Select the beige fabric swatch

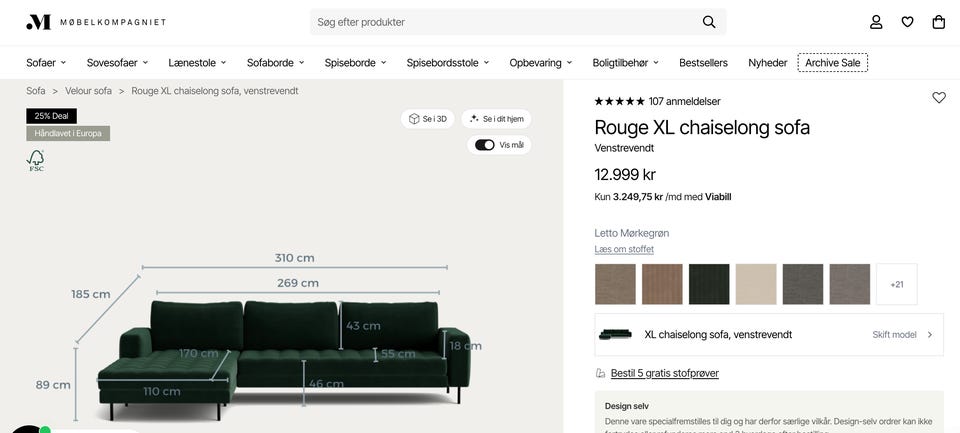pyautogui.click(x=756, y=284)
